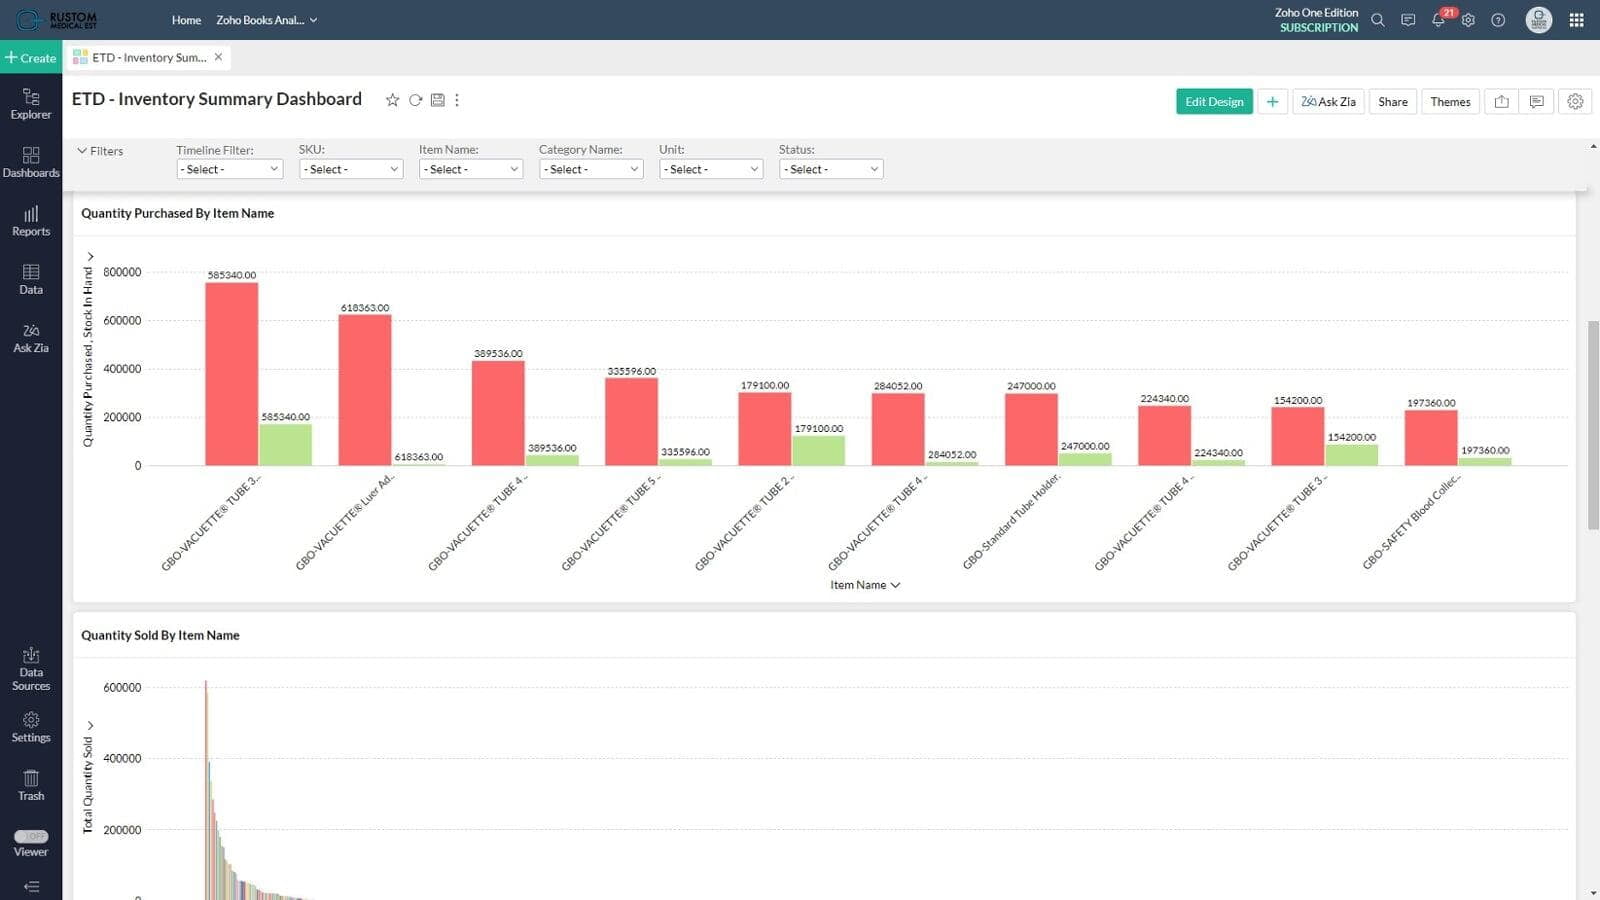Image resolution: width=1600 pixels, height=900 pixels.
Task: Refresh the dashboard
Action: point(415,100)
